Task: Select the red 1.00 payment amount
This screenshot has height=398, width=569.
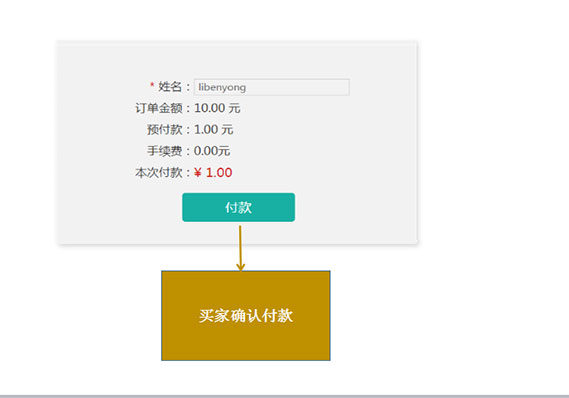Action: pyautogui.click(x=219, y=173)
